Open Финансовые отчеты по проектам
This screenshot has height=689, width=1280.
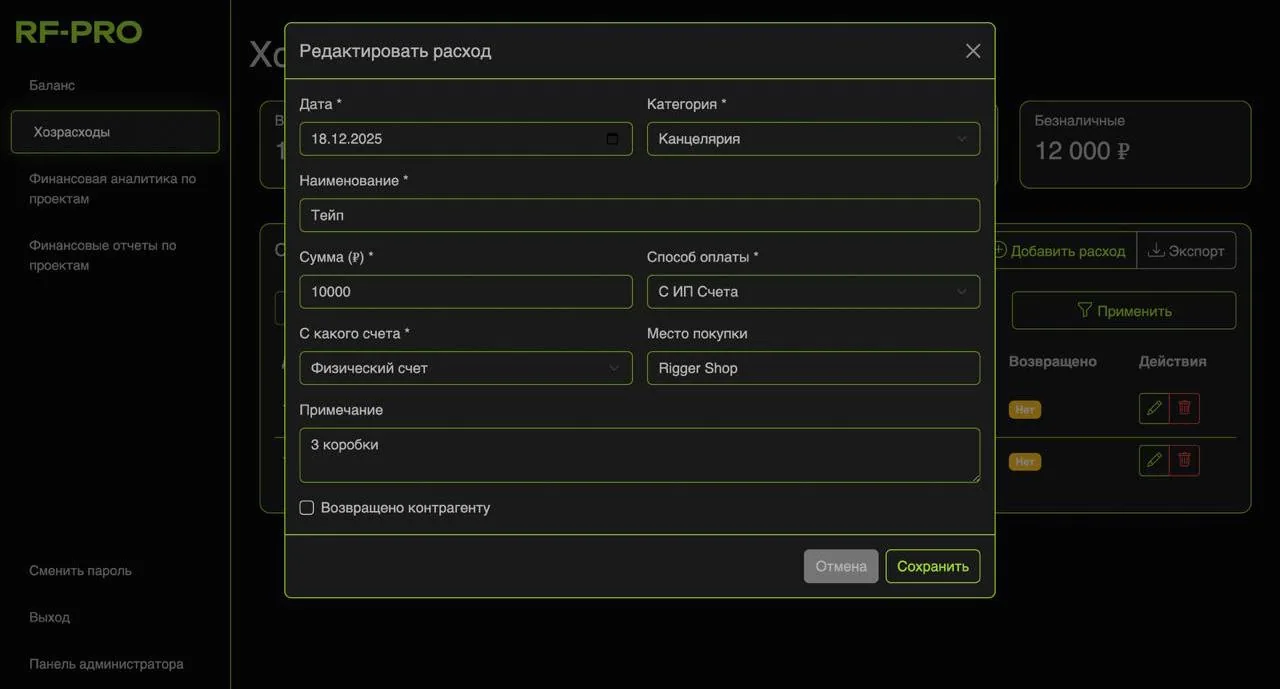click(102, 255)
